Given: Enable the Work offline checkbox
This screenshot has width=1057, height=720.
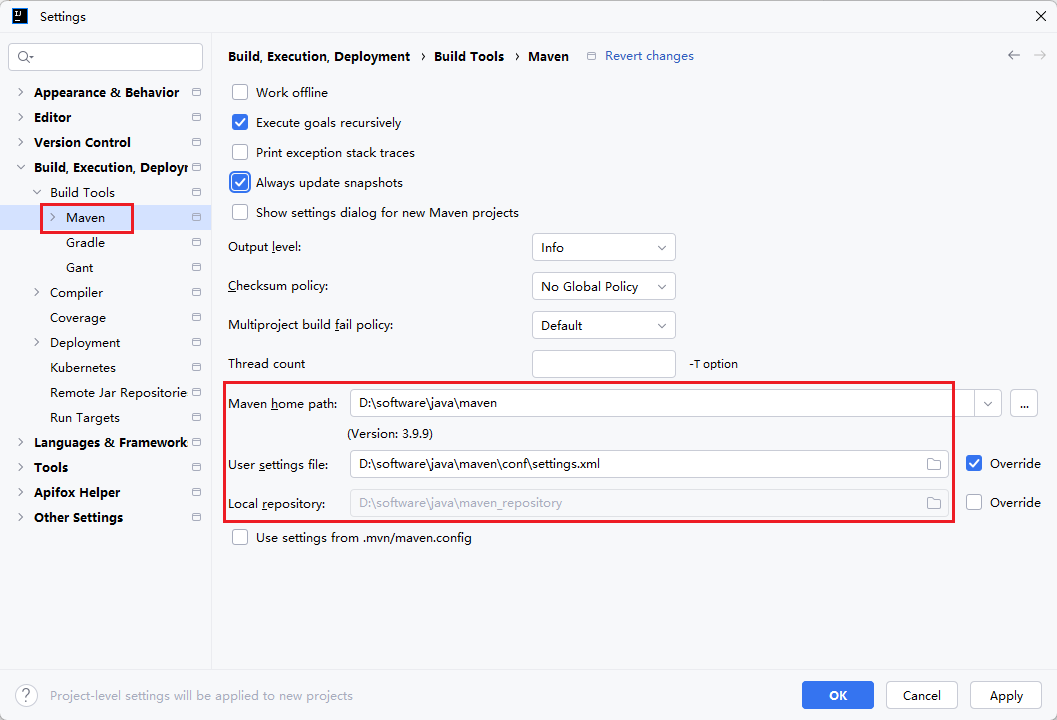Looking at the screenshot, I should click(x=240, y=93).
